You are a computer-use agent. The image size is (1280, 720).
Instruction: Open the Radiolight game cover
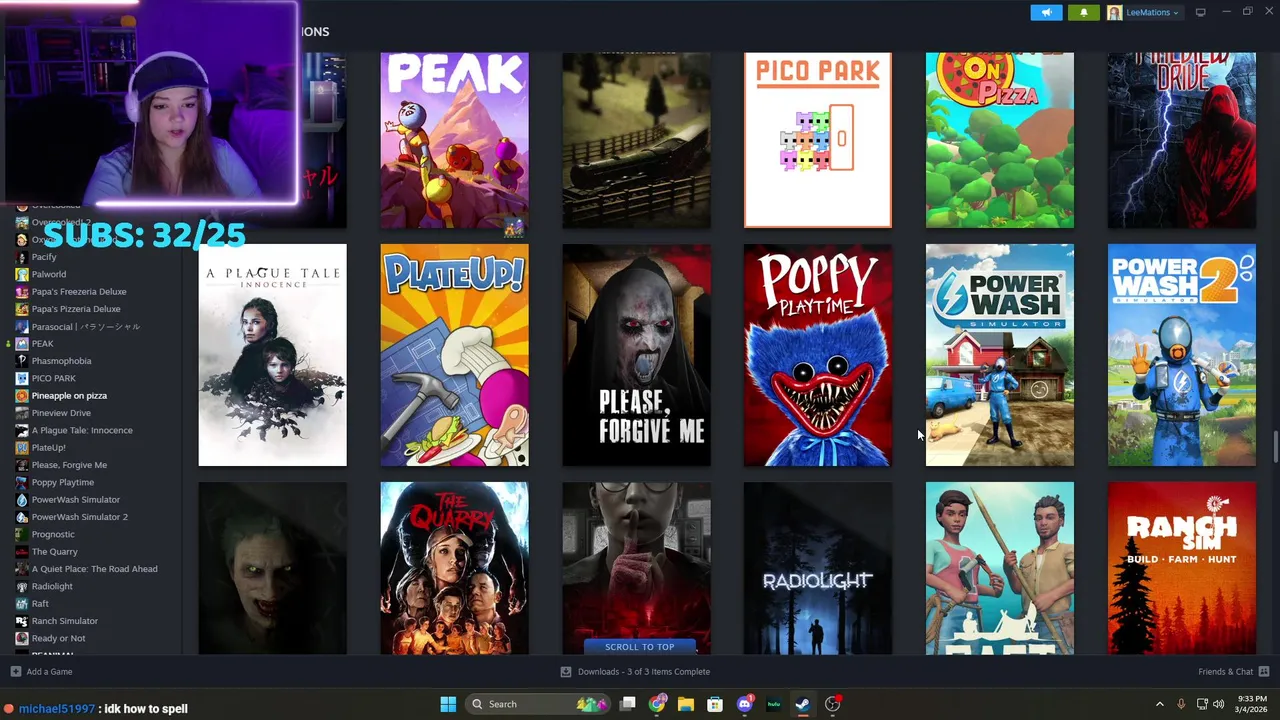(x=818, y=568)
